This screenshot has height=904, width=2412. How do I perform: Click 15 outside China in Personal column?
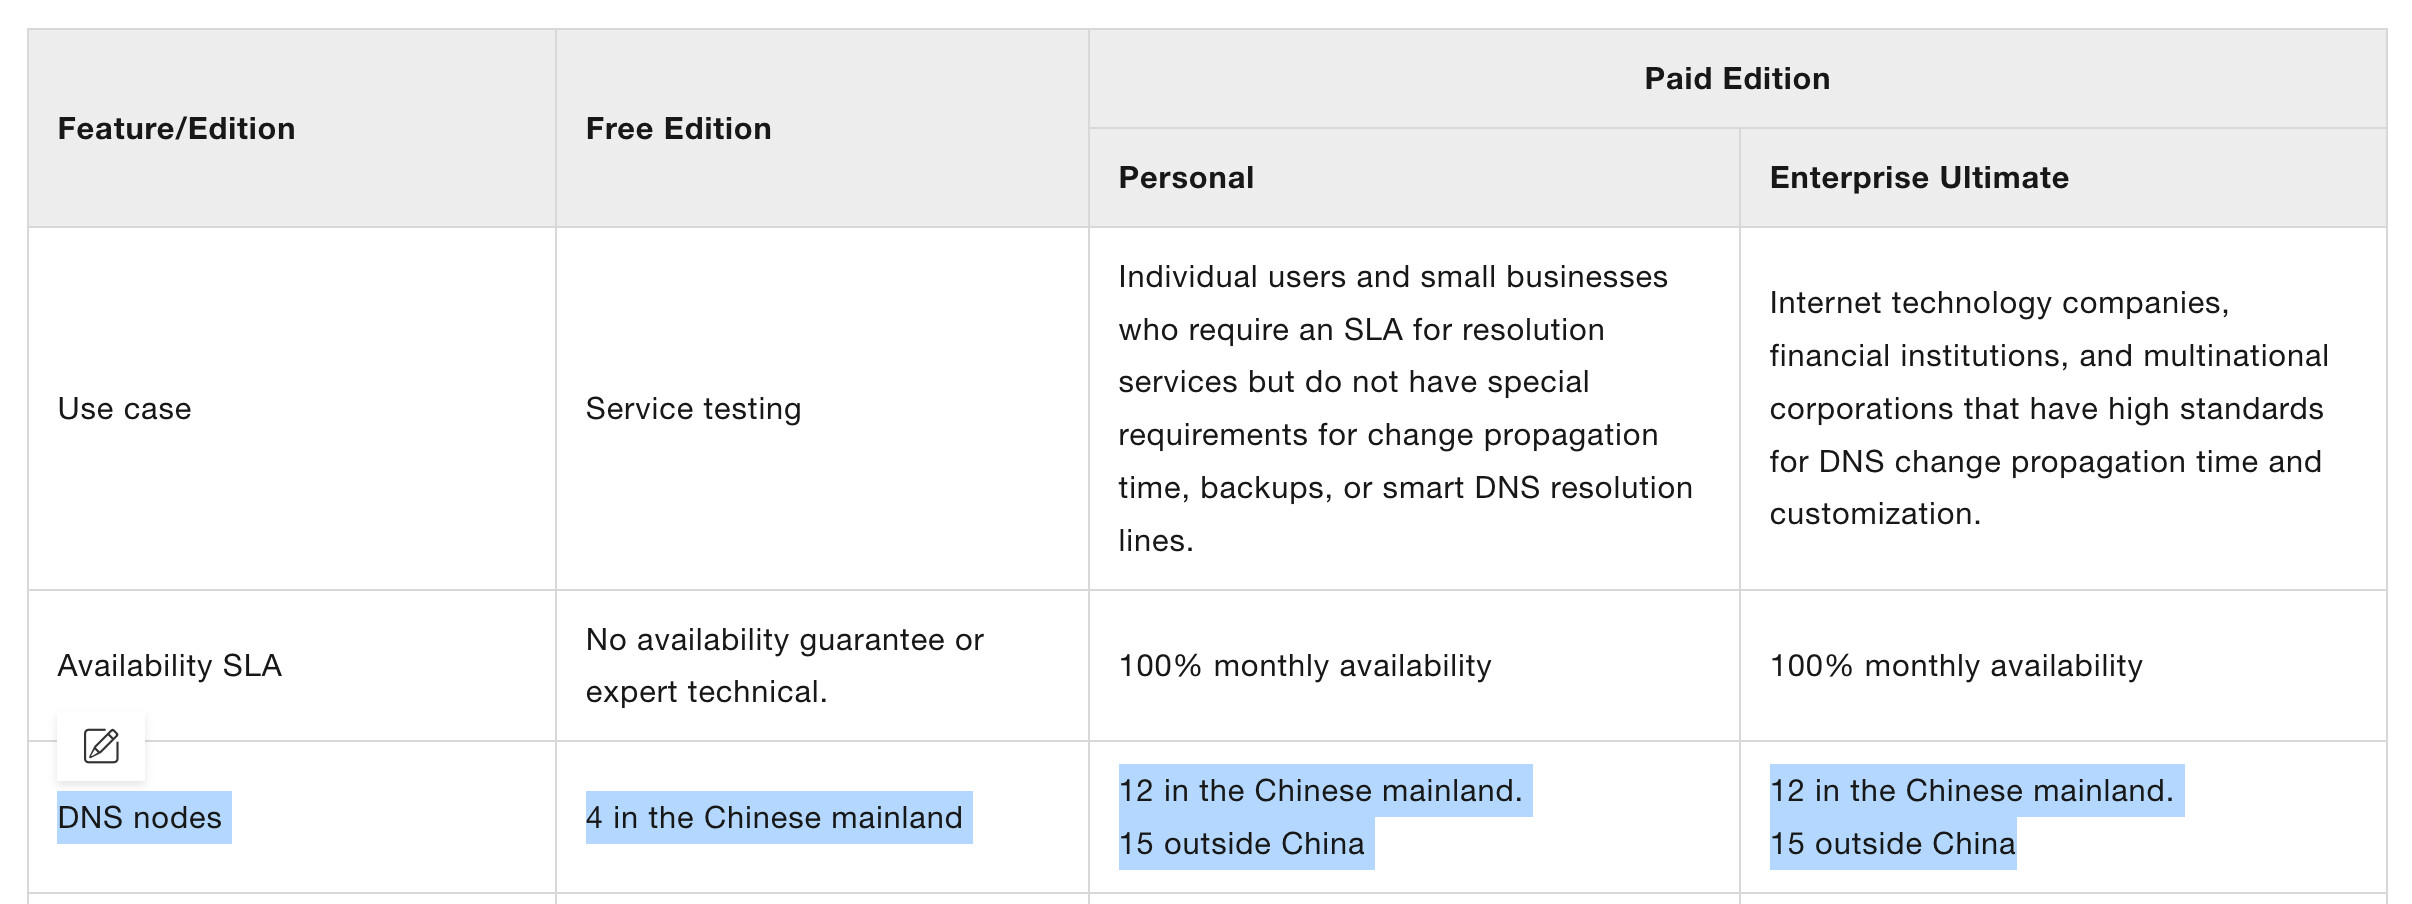[1241, 844]
